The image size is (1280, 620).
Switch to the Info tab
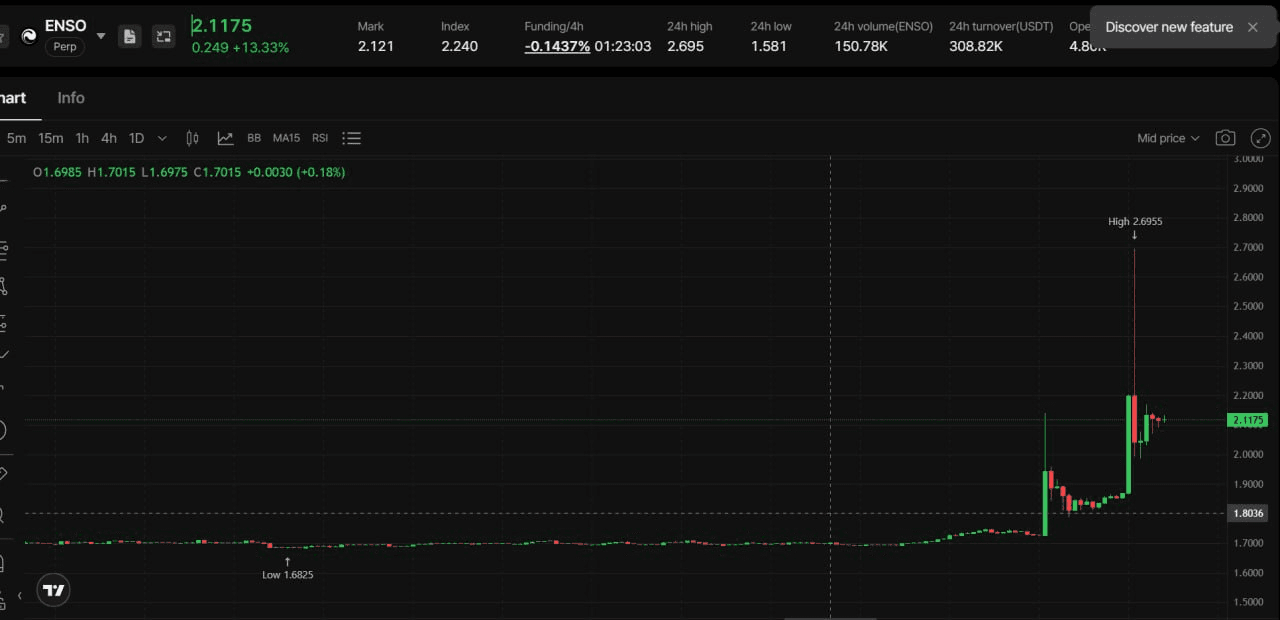click(x=71, y=98)
